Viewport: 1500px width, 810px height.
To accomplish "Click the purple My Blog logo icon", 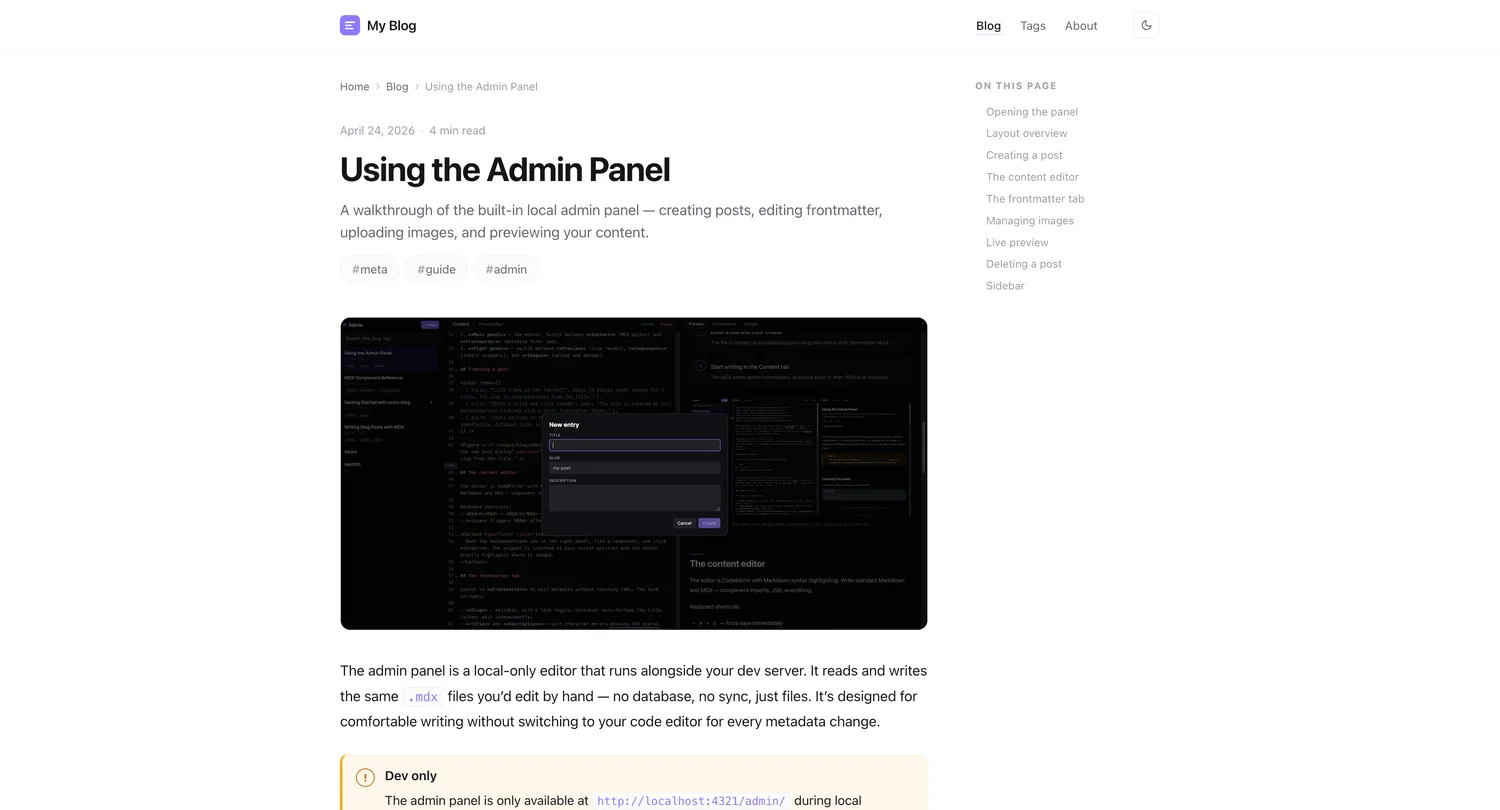I will coord(349,26).
